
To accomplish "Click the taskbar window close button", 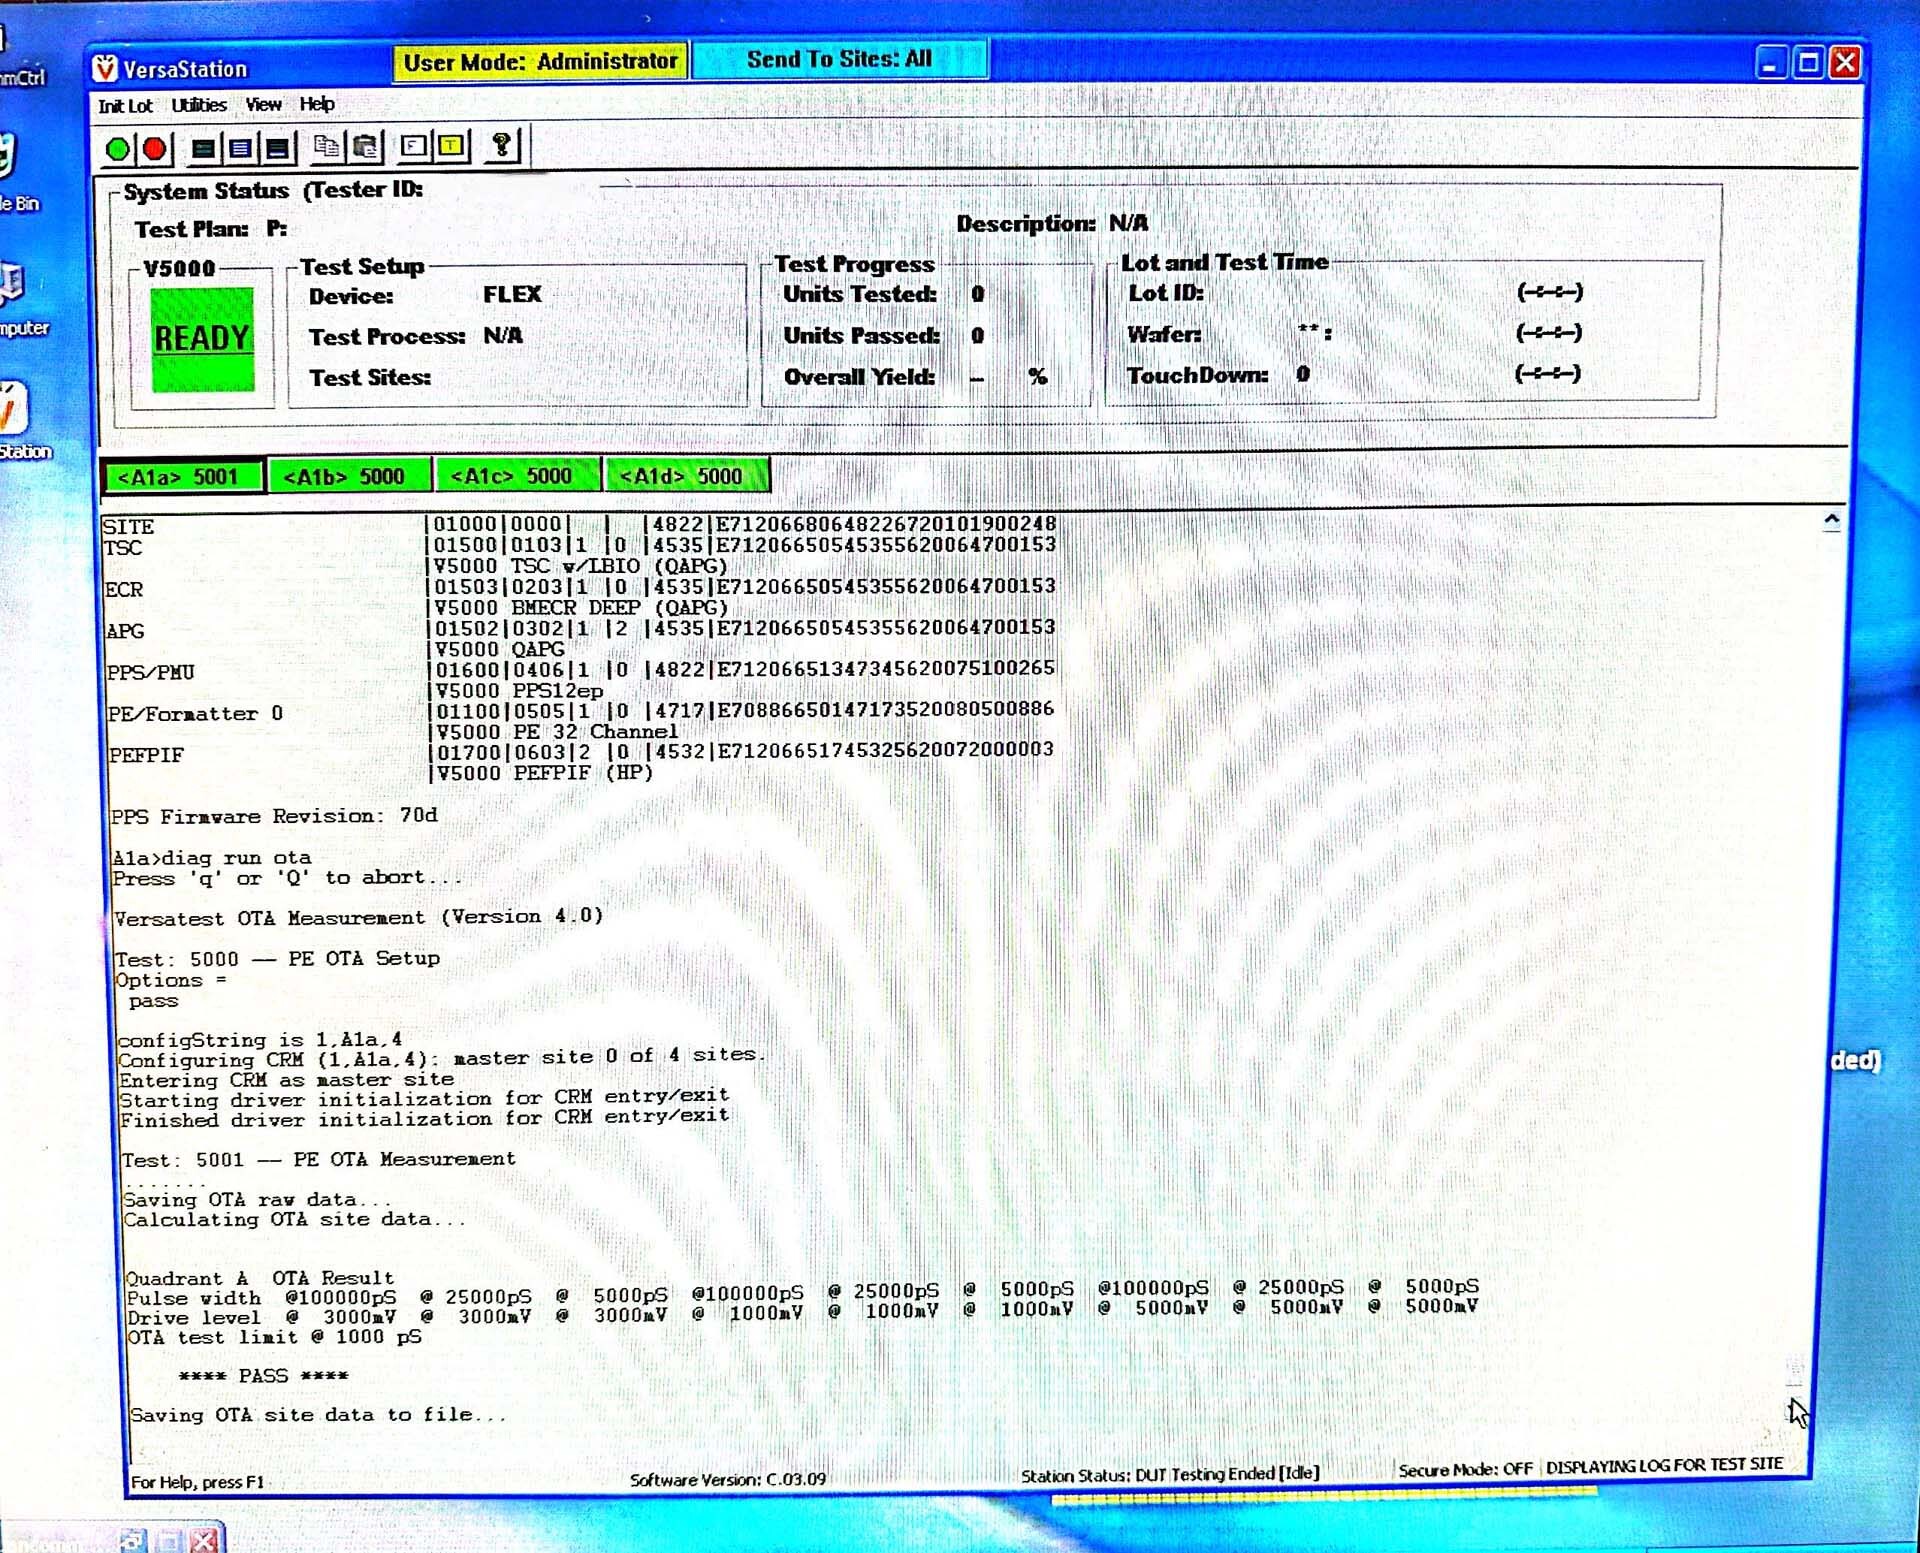I will pyautogui.click(x=204, y=1540).
